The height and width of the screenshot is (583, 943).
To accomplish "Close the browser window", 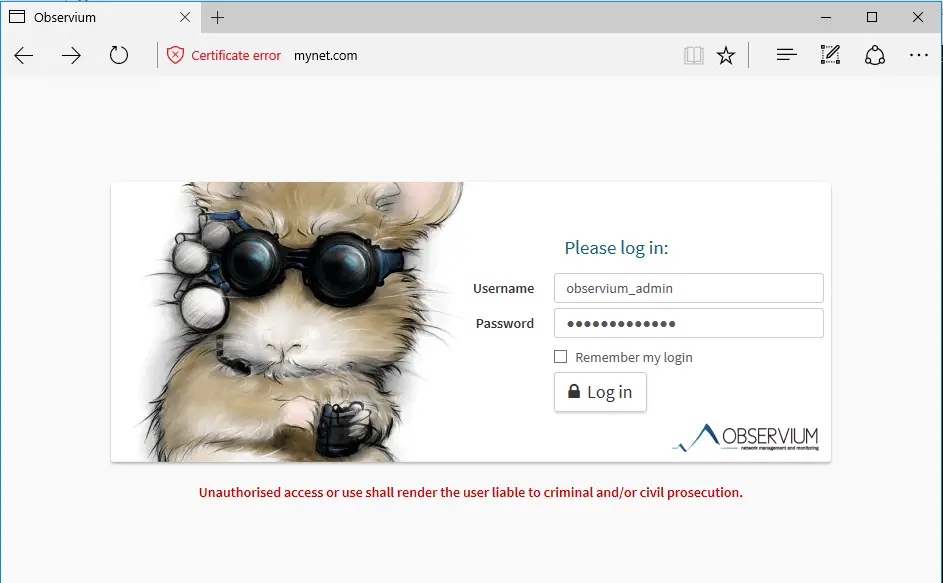I will tap(918, 17).
